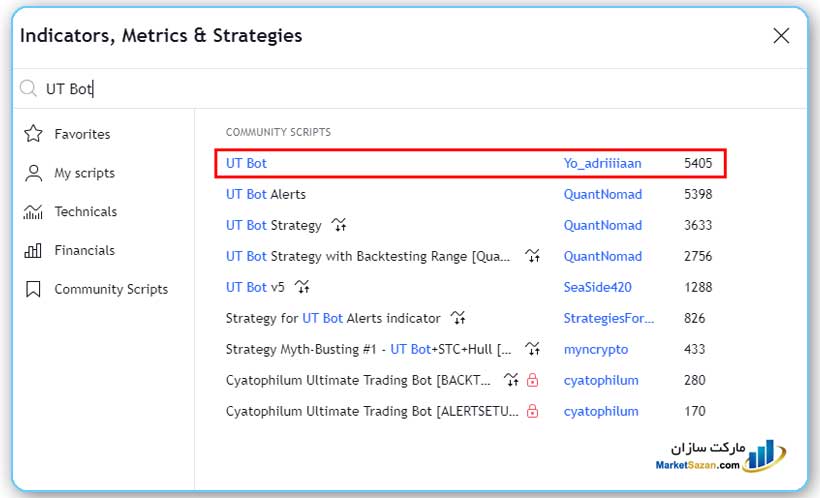Select the UT Bot script by Yo_adriiiiaan
The image size is (820, 498).
pos(247,163)
